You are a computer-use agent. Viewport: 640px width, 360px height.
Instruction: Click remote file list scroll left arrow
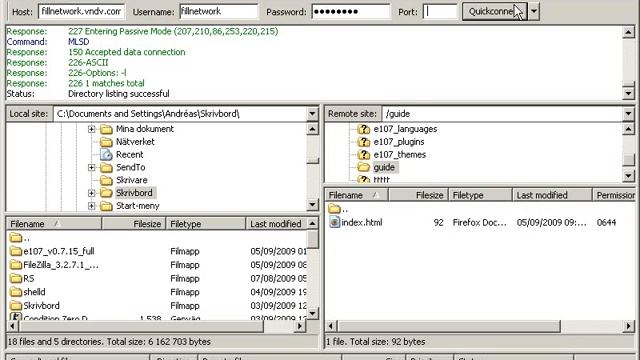(x=331, y=326)
